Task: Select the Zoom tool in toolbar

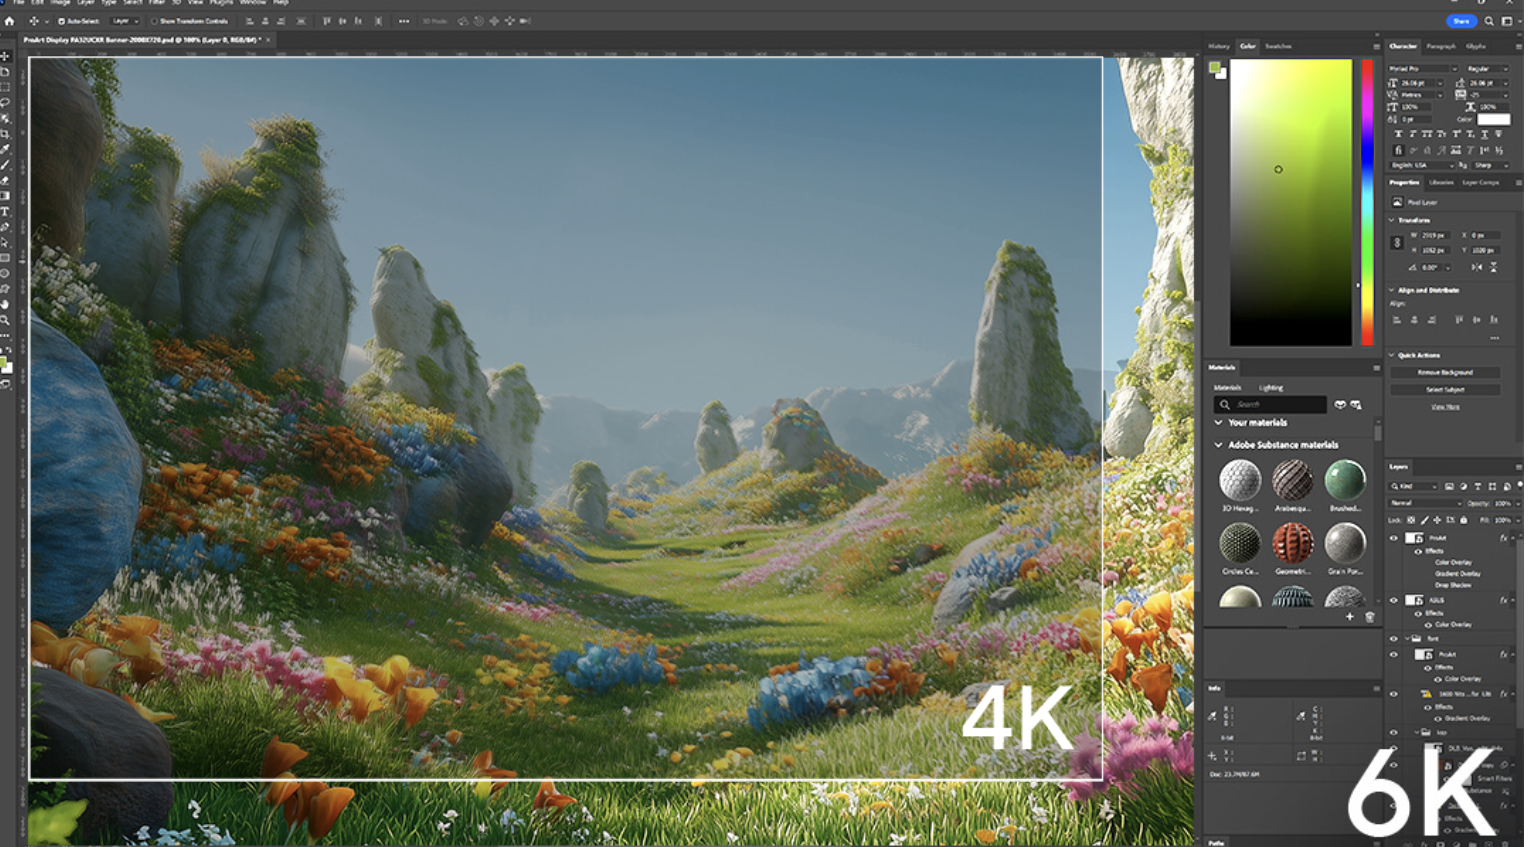Action: (5, 320)
